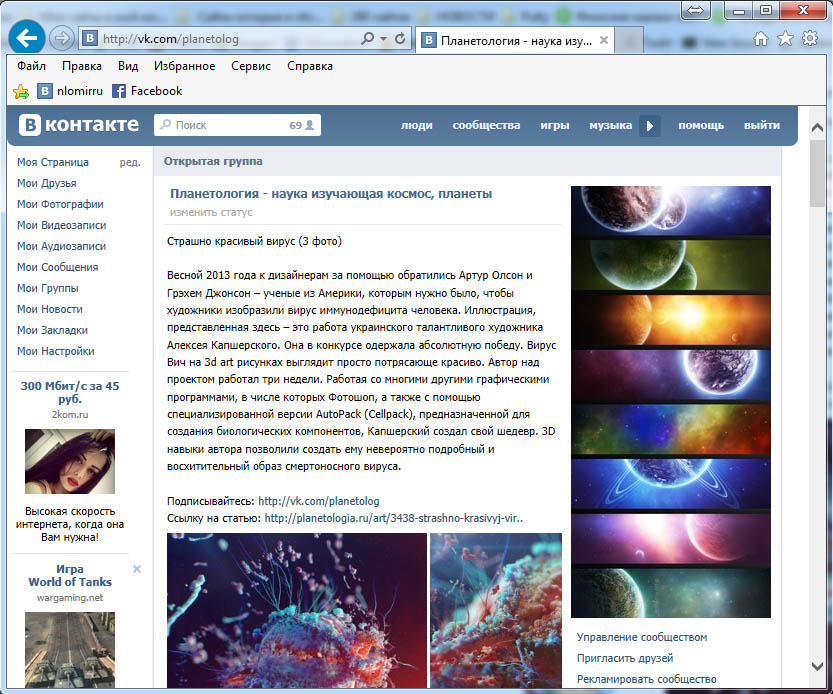
Task: Open the Сервис menu
Action: (251, 66)
